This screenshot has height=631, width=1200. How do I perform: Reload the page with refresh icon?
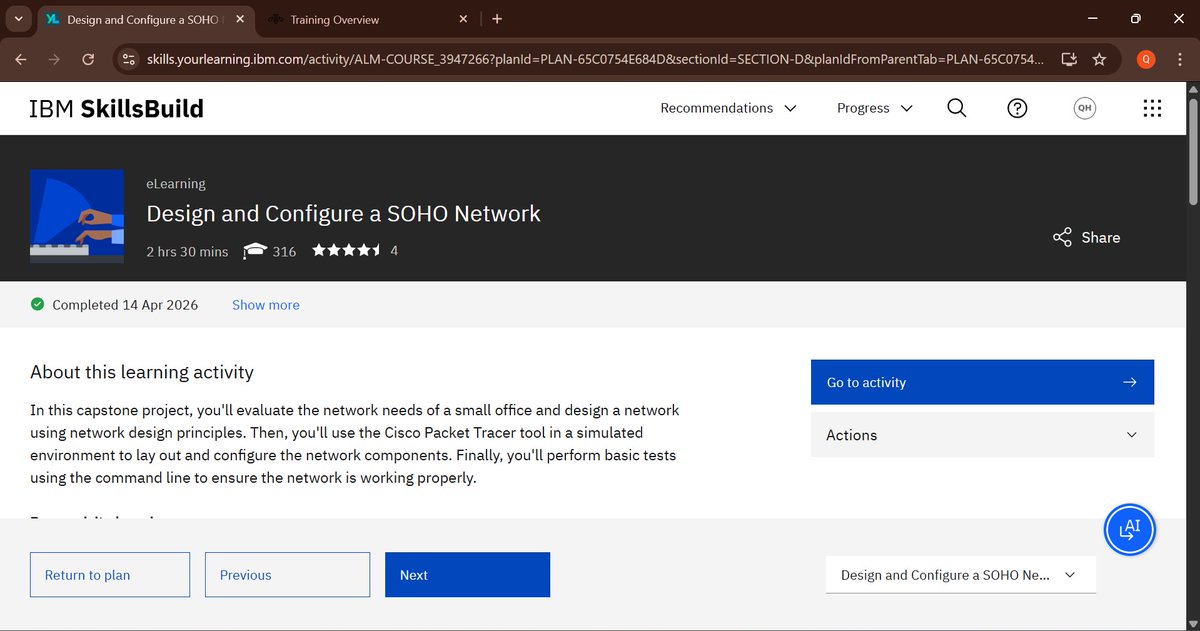(88, 59)
